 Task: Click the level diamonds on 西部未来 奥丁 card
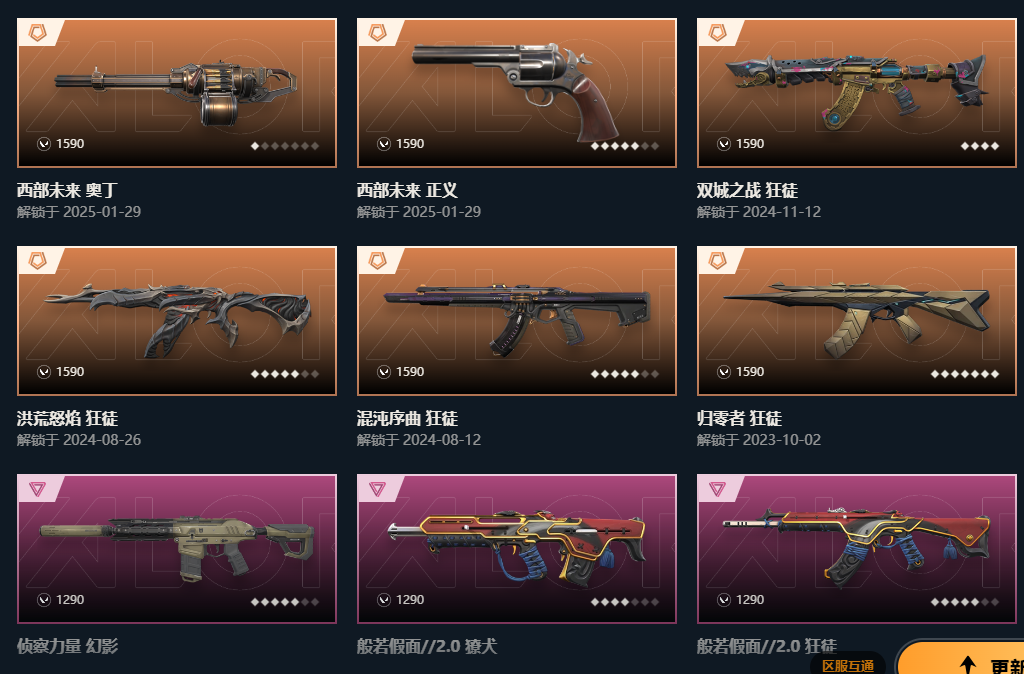tap(285, 146)
